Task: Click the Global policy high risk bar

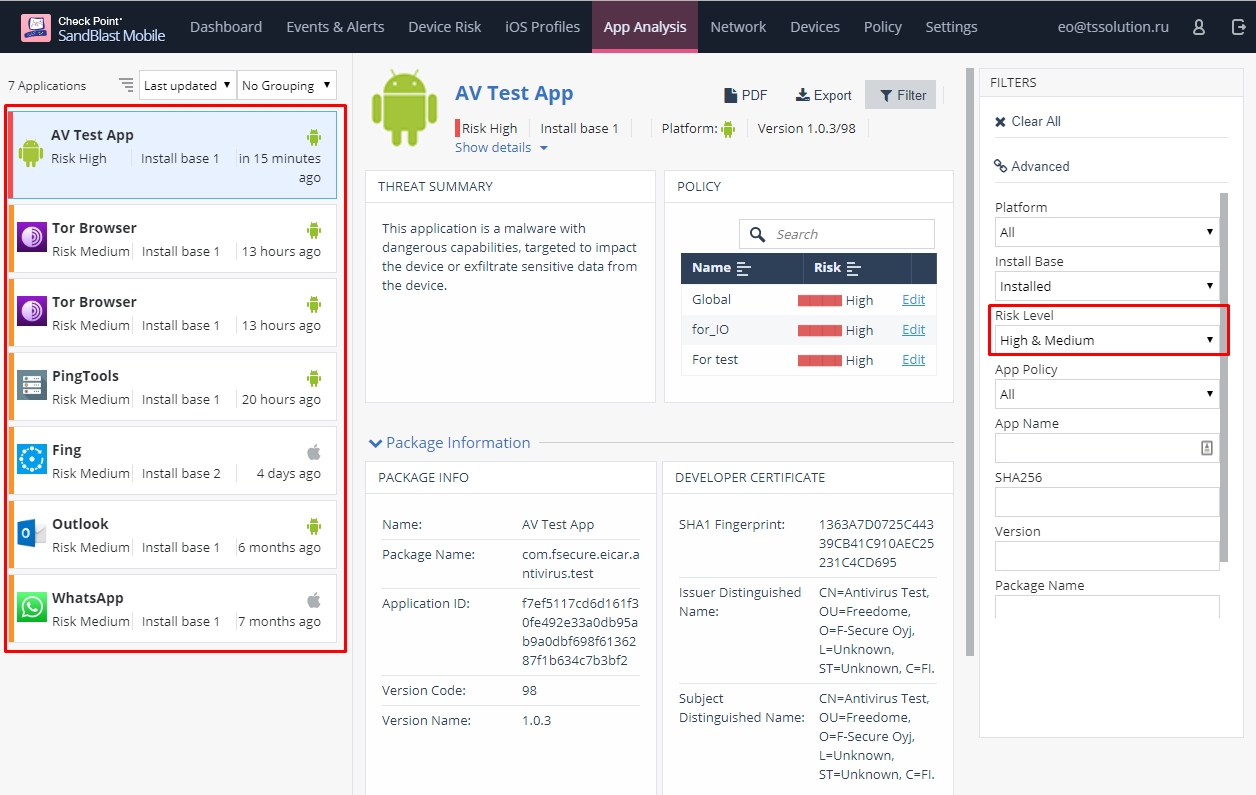Action: [x=820, y=300]
